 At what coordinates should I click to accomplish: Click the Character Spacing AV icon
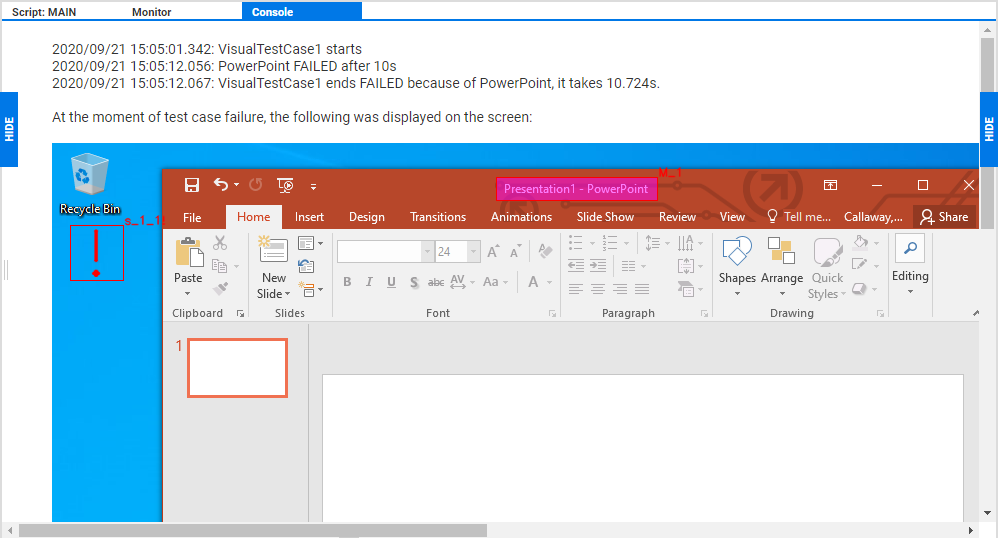(x=458, y=281)
